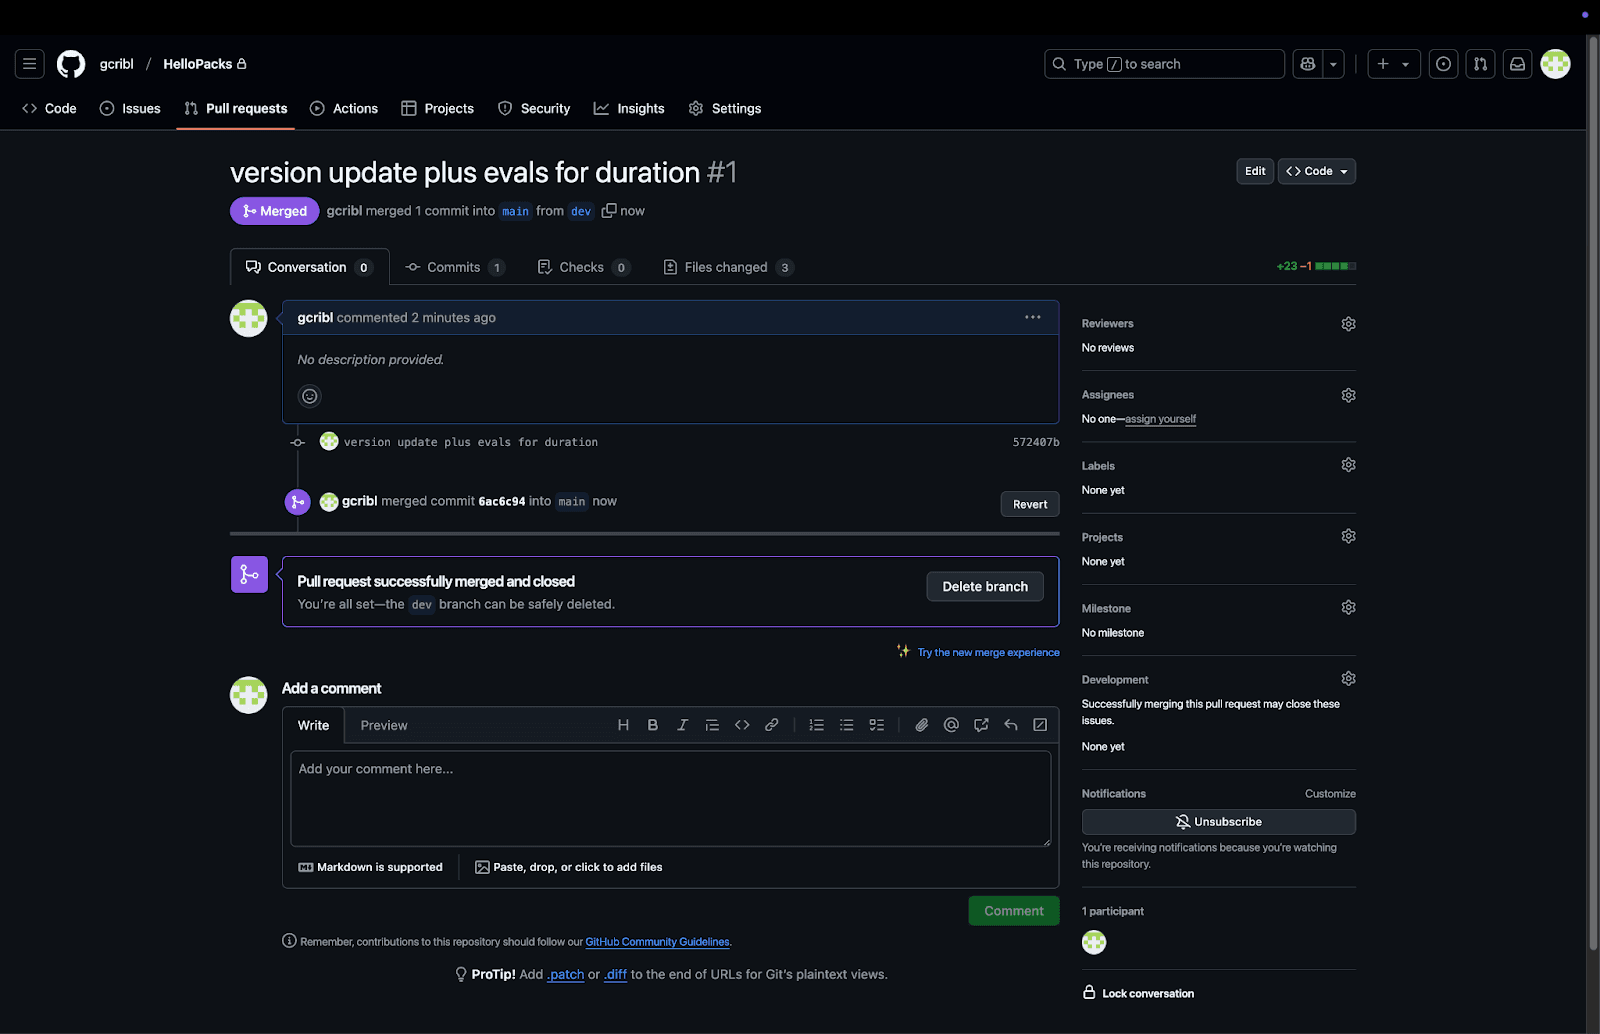The width and height of the screenshot is (1600, 1034).
Task: Open Reviewers gear settings
Action: [x=1348, y=324]
